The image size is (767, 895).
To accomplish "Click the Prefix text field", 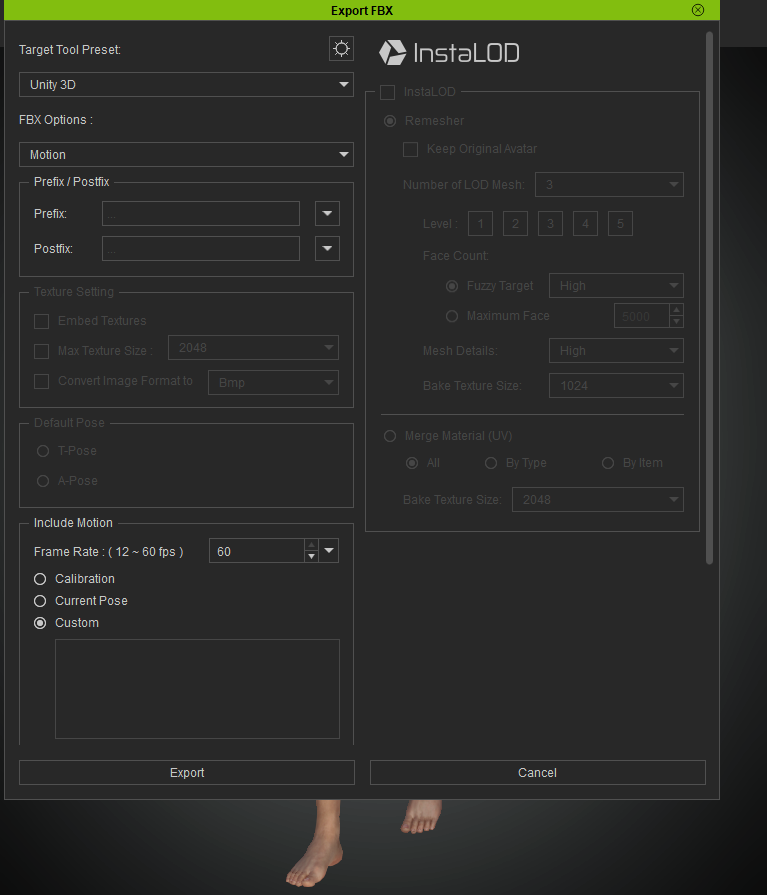I will pos(200,214).
